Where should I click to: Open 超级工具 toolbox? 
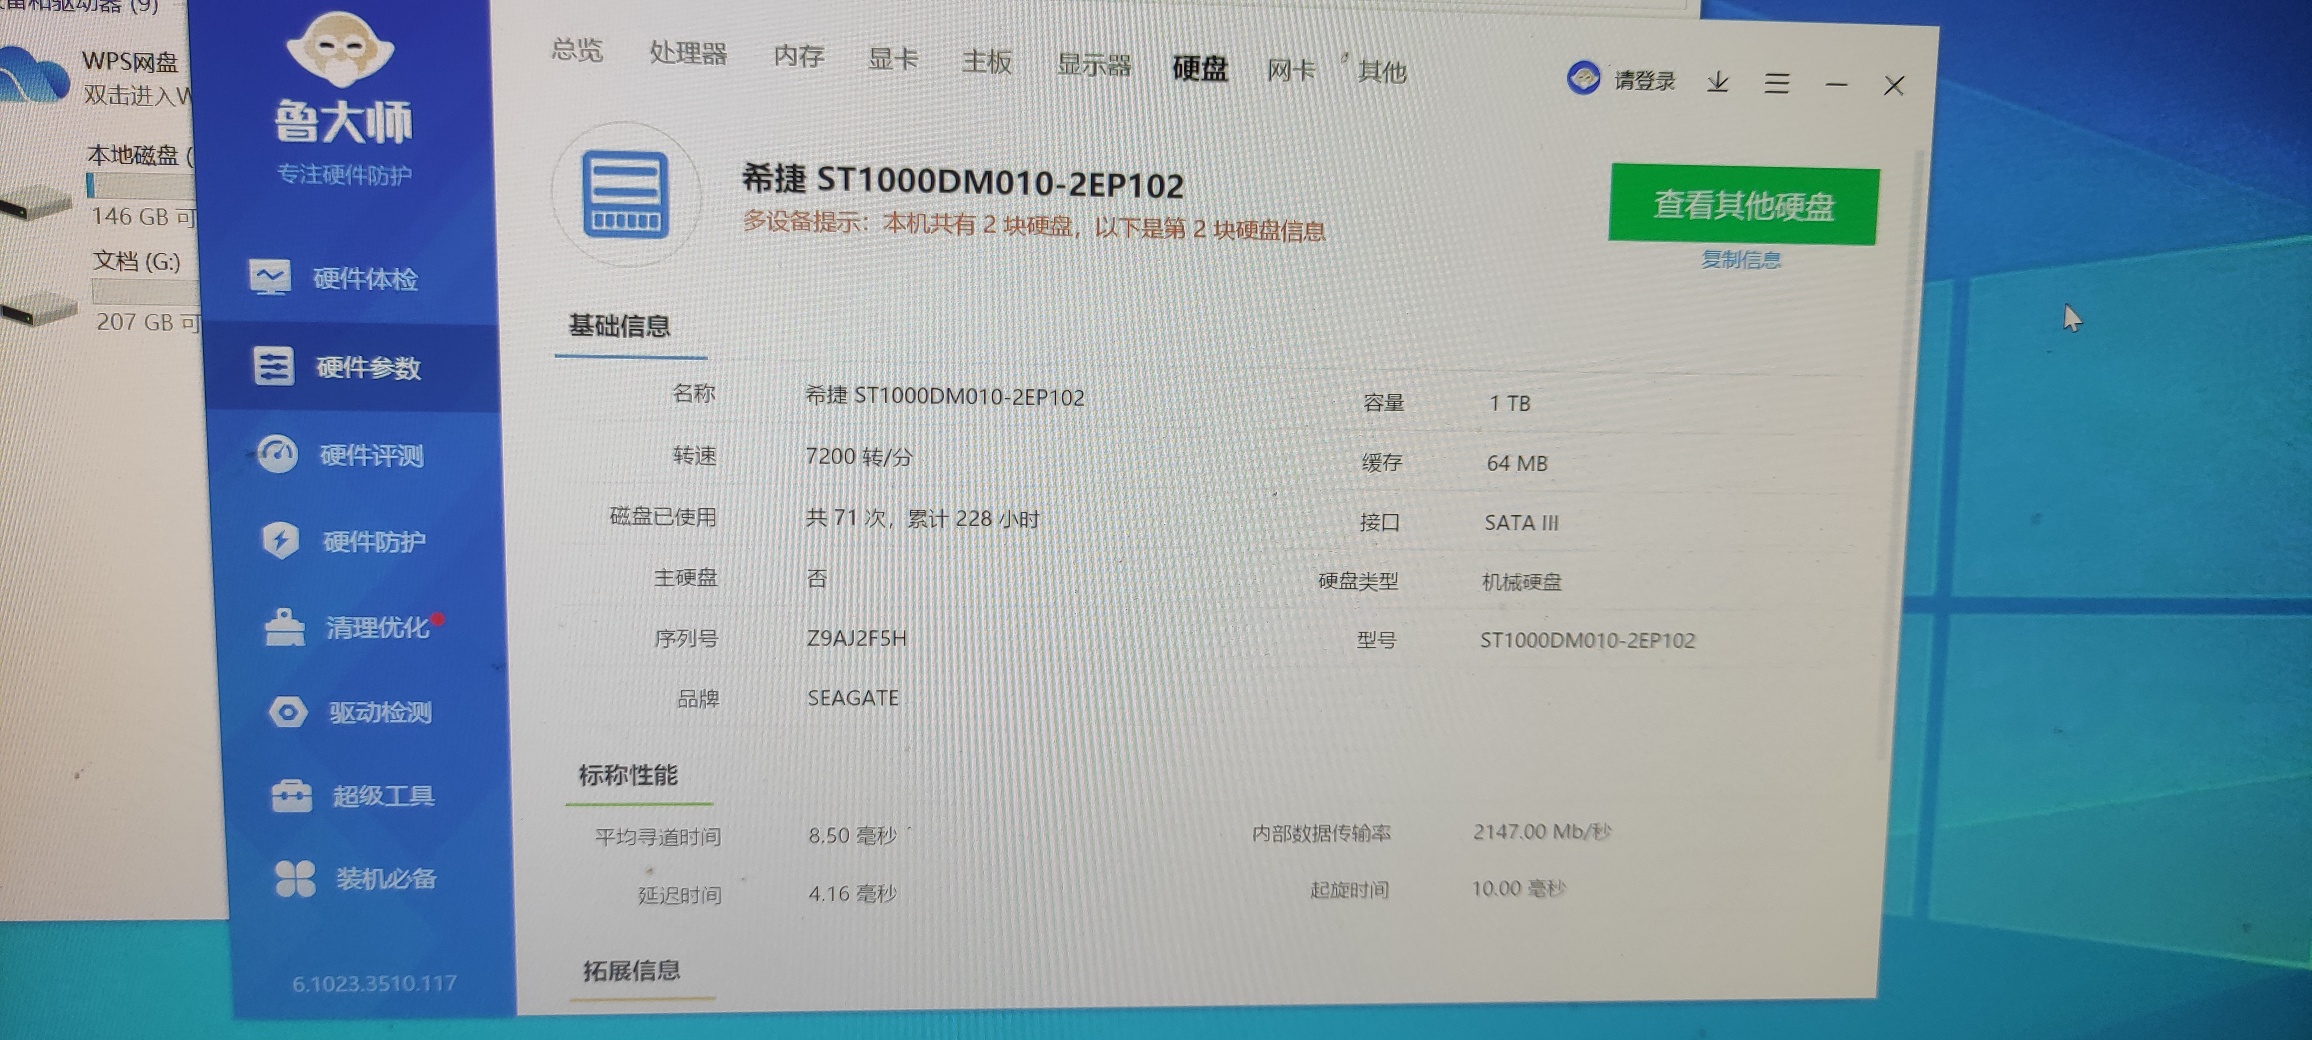tap(353, 796)
